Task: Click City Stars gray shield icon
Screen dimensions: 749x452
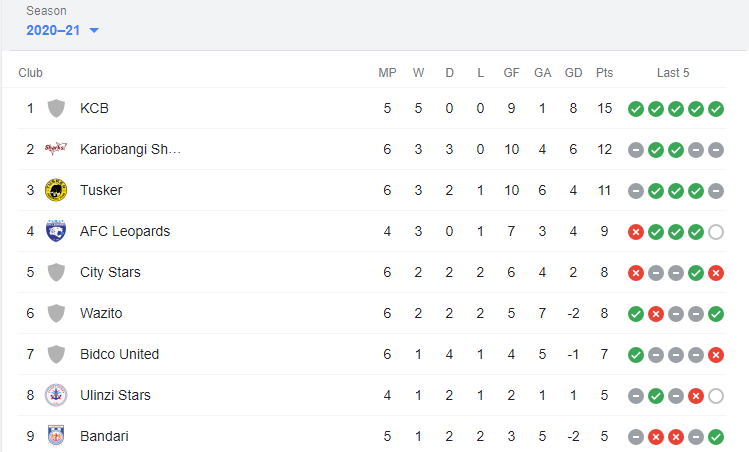Action: [x=56, y=272]
